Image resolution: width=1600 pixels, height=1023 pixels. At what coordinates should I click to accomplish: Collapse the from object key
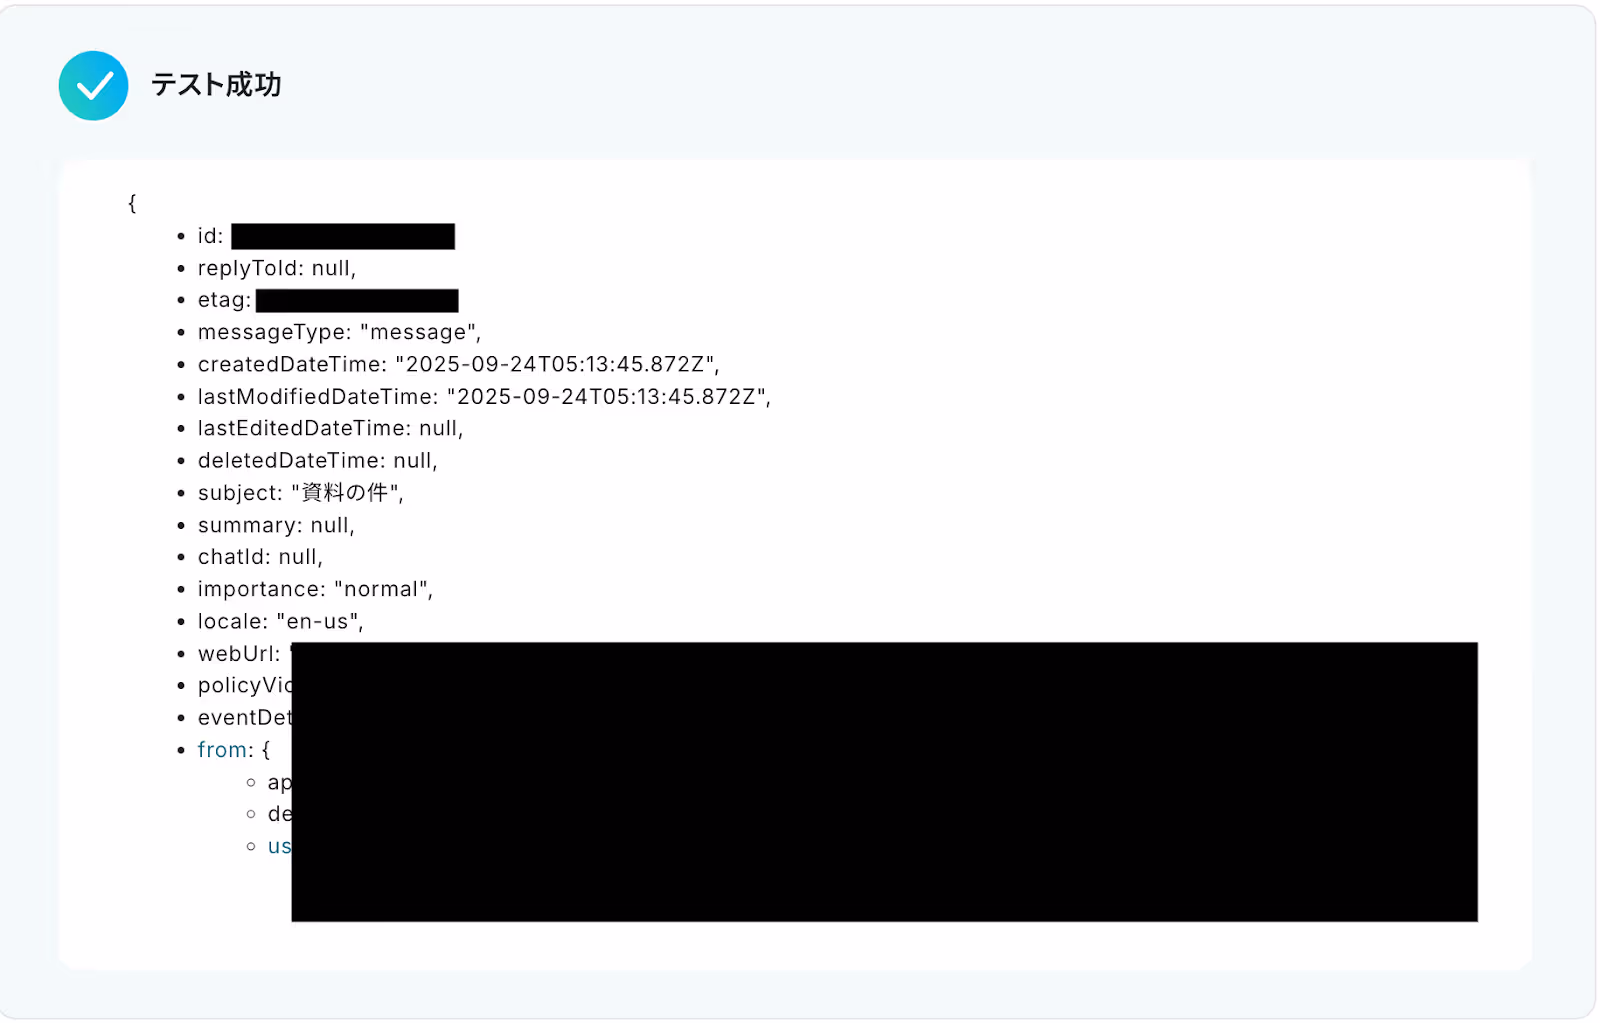(x=222, y=749)
